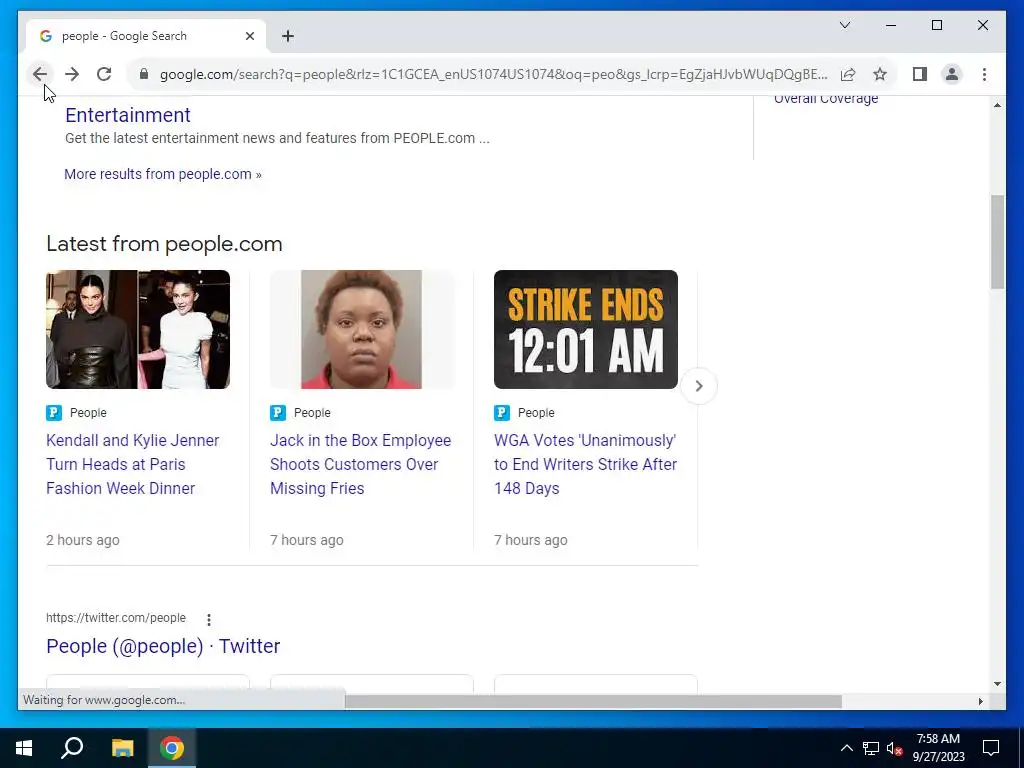Open a new tab with the plus button
This screenshot has width=1024, height=768.
[288, 36]
